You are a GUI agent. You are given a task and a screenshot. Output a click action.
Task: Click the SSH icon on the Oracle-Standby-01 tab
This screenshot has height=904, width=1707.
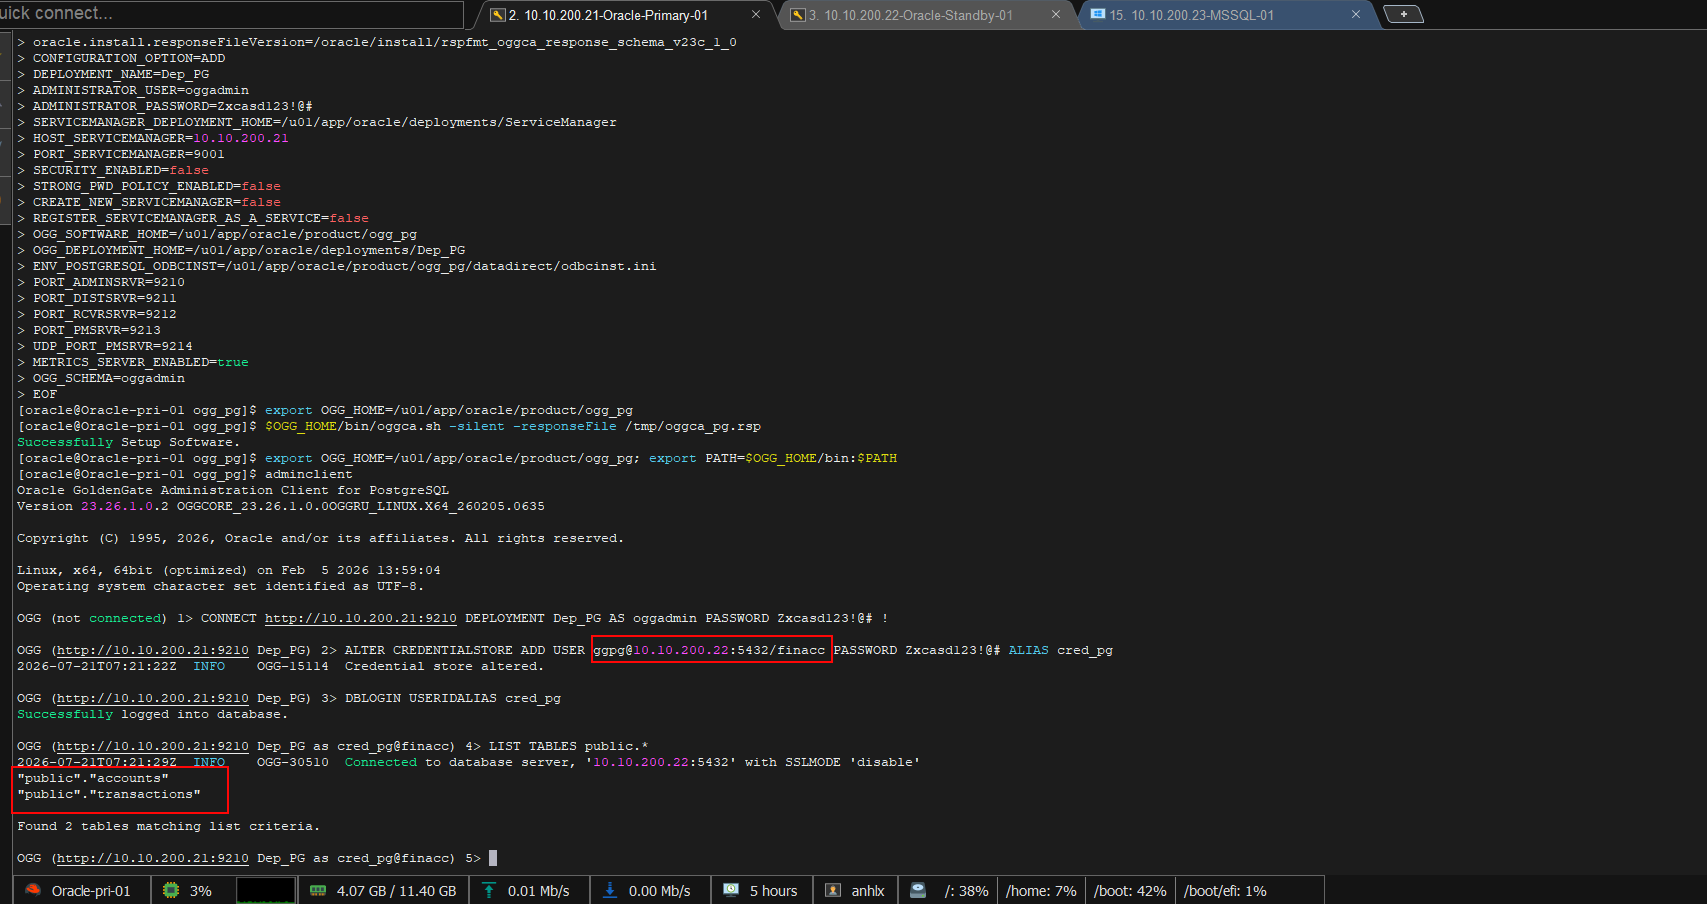(797, 15)
